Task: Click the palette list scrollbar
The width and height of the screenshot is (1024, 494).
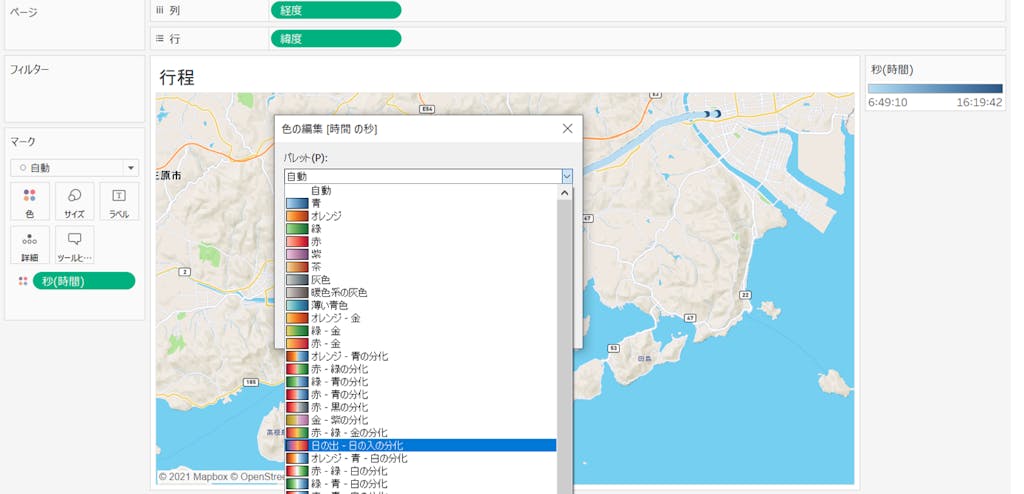Action: pyautogui.click(x=564, y=330)
